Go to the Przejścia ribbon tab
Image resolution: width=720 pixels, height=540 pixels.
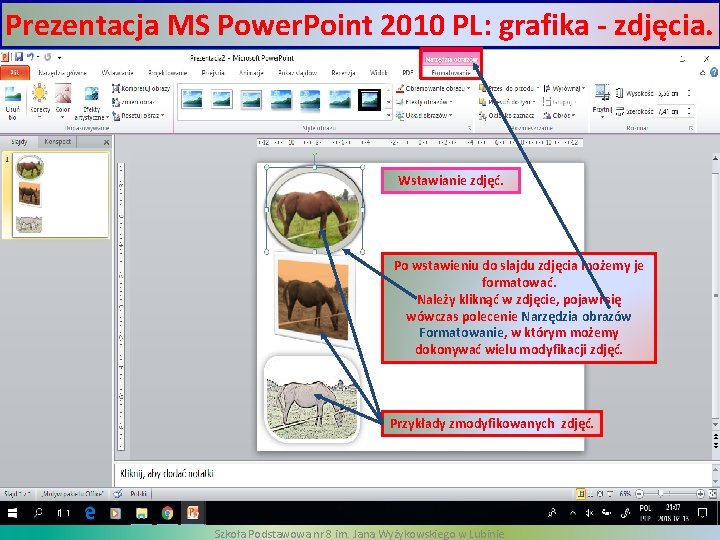click(x=213, y=73)
